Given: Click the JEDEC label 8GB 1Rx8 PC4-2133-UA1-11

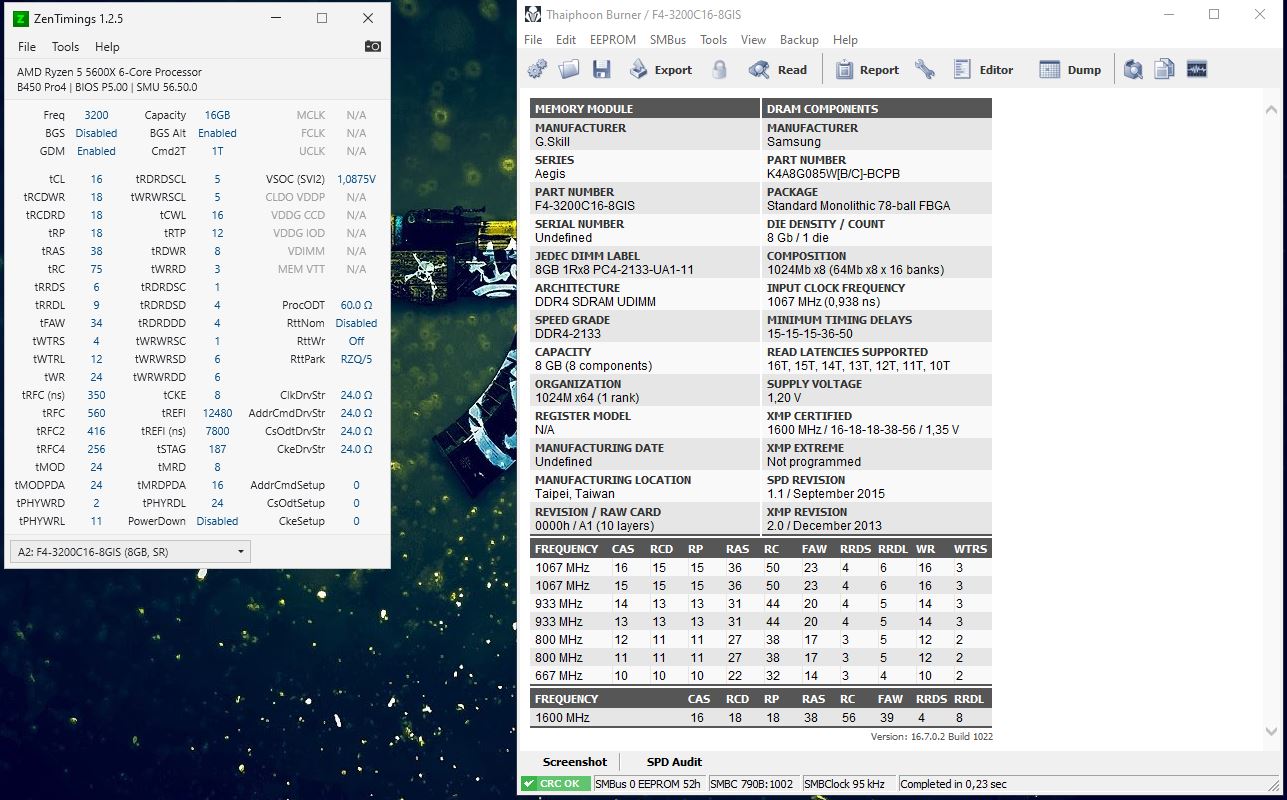Looking at the screenshot, I should (x=614, y=270).
